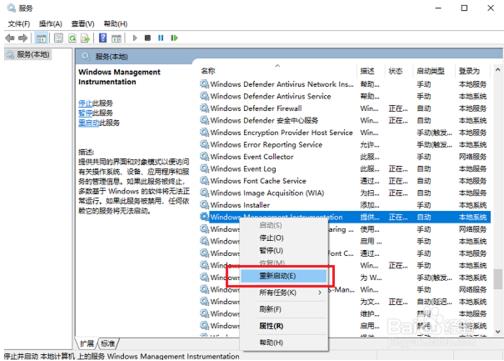Select Windows Image Acquisition (WIA) row

click(345, 193)
